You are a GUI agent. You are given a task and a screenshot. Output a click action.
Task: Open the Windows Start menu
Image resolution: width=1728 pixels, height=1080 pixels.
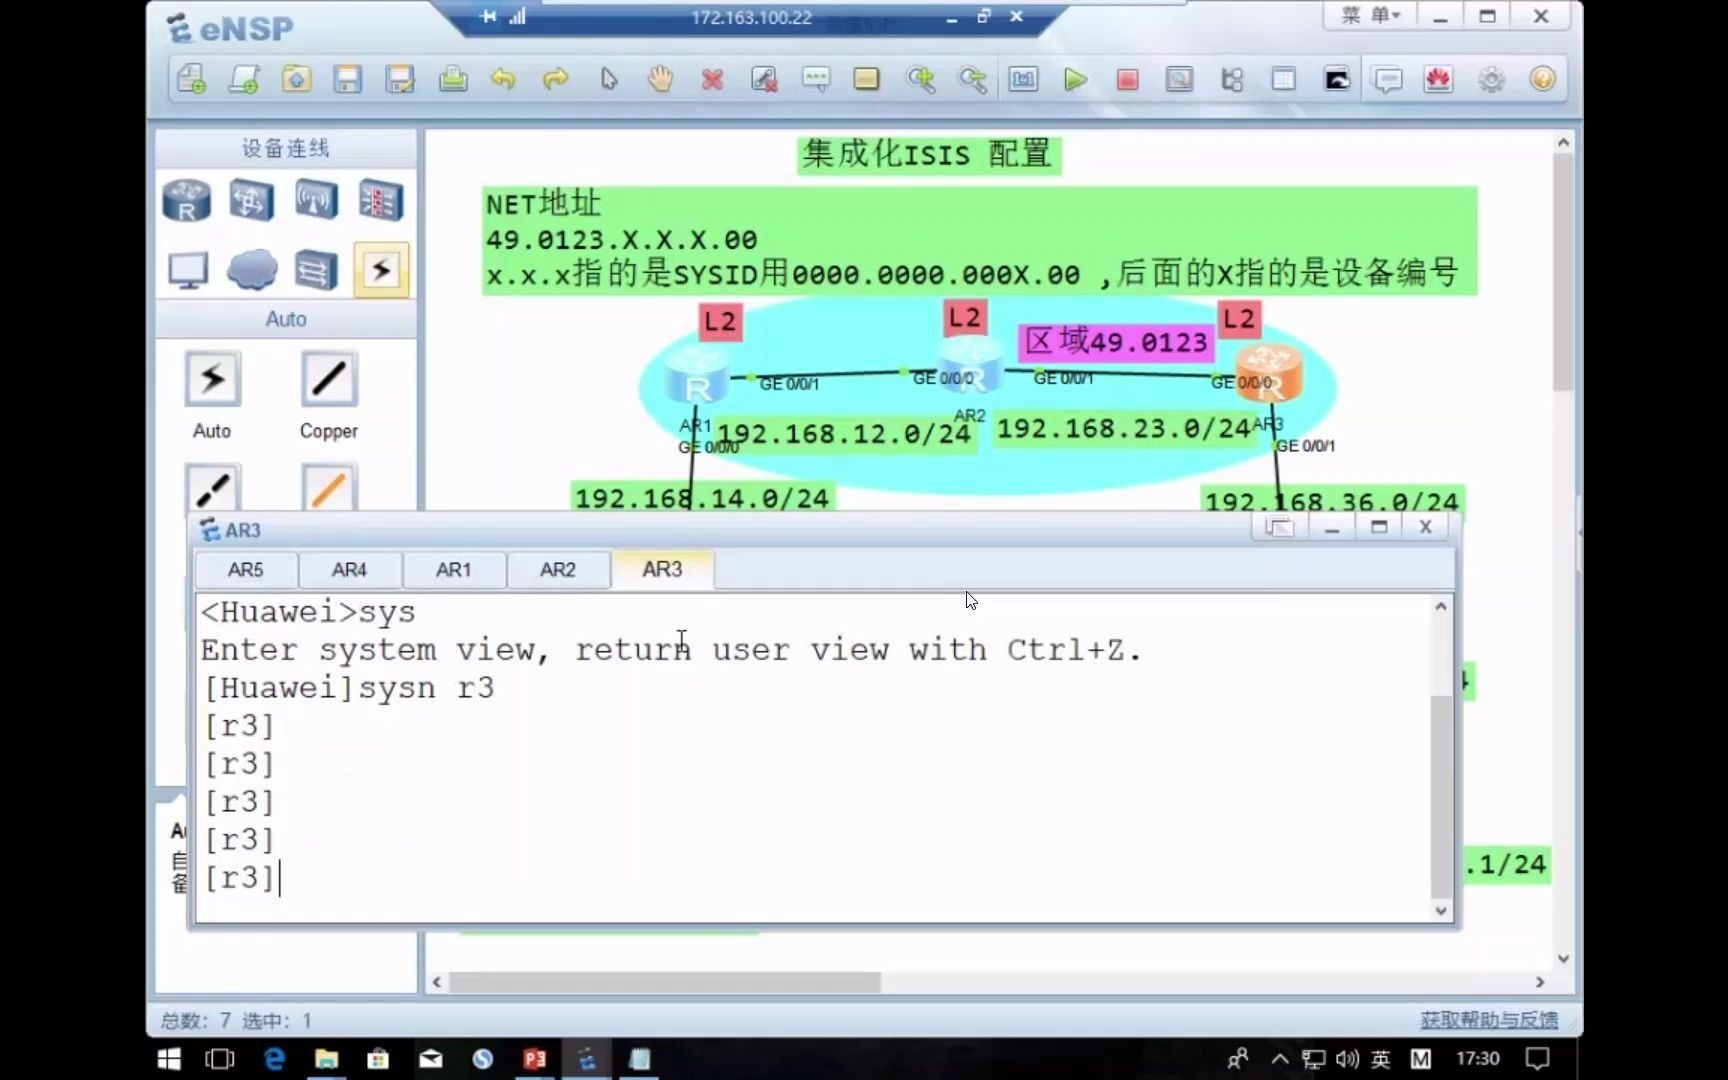[x=169, y=1059]
